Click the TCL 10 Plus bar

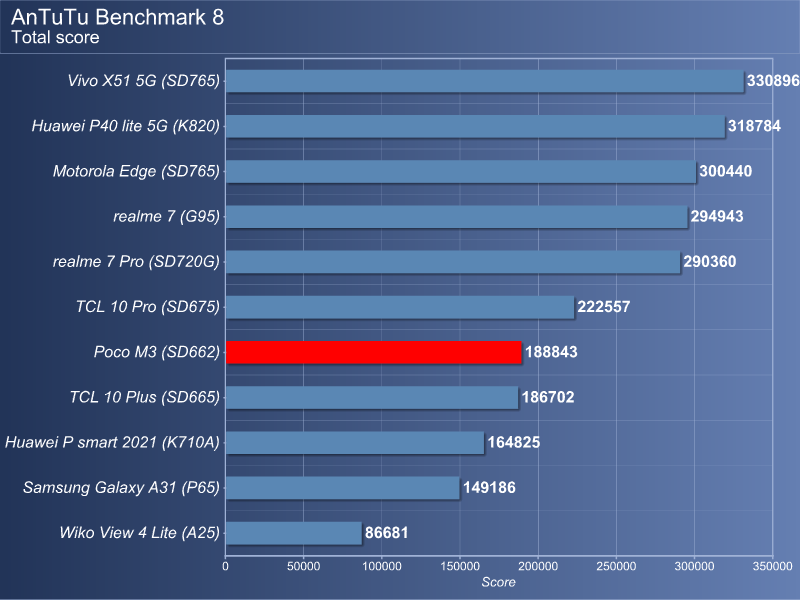(x=372, y=397)
